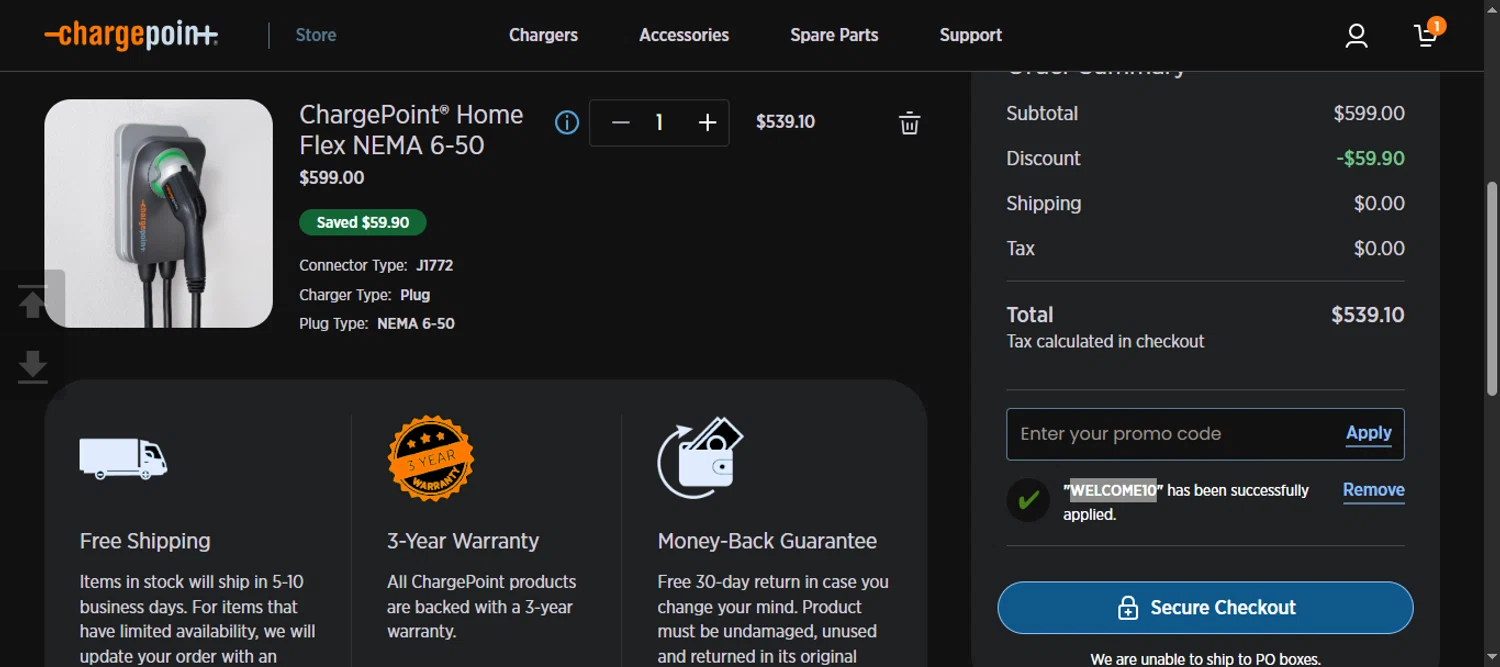Click the download arrow icon
The image size is (1500, 667).
coord(33,366)
